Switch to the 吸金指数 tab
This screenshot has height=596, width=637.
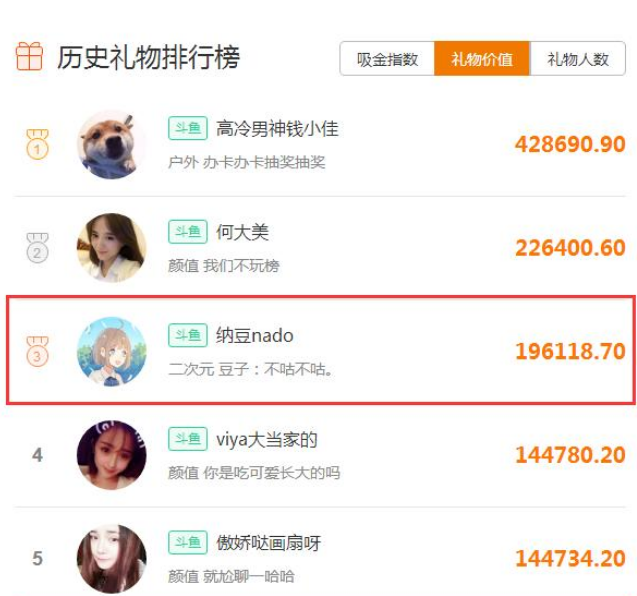click(387, 59)
